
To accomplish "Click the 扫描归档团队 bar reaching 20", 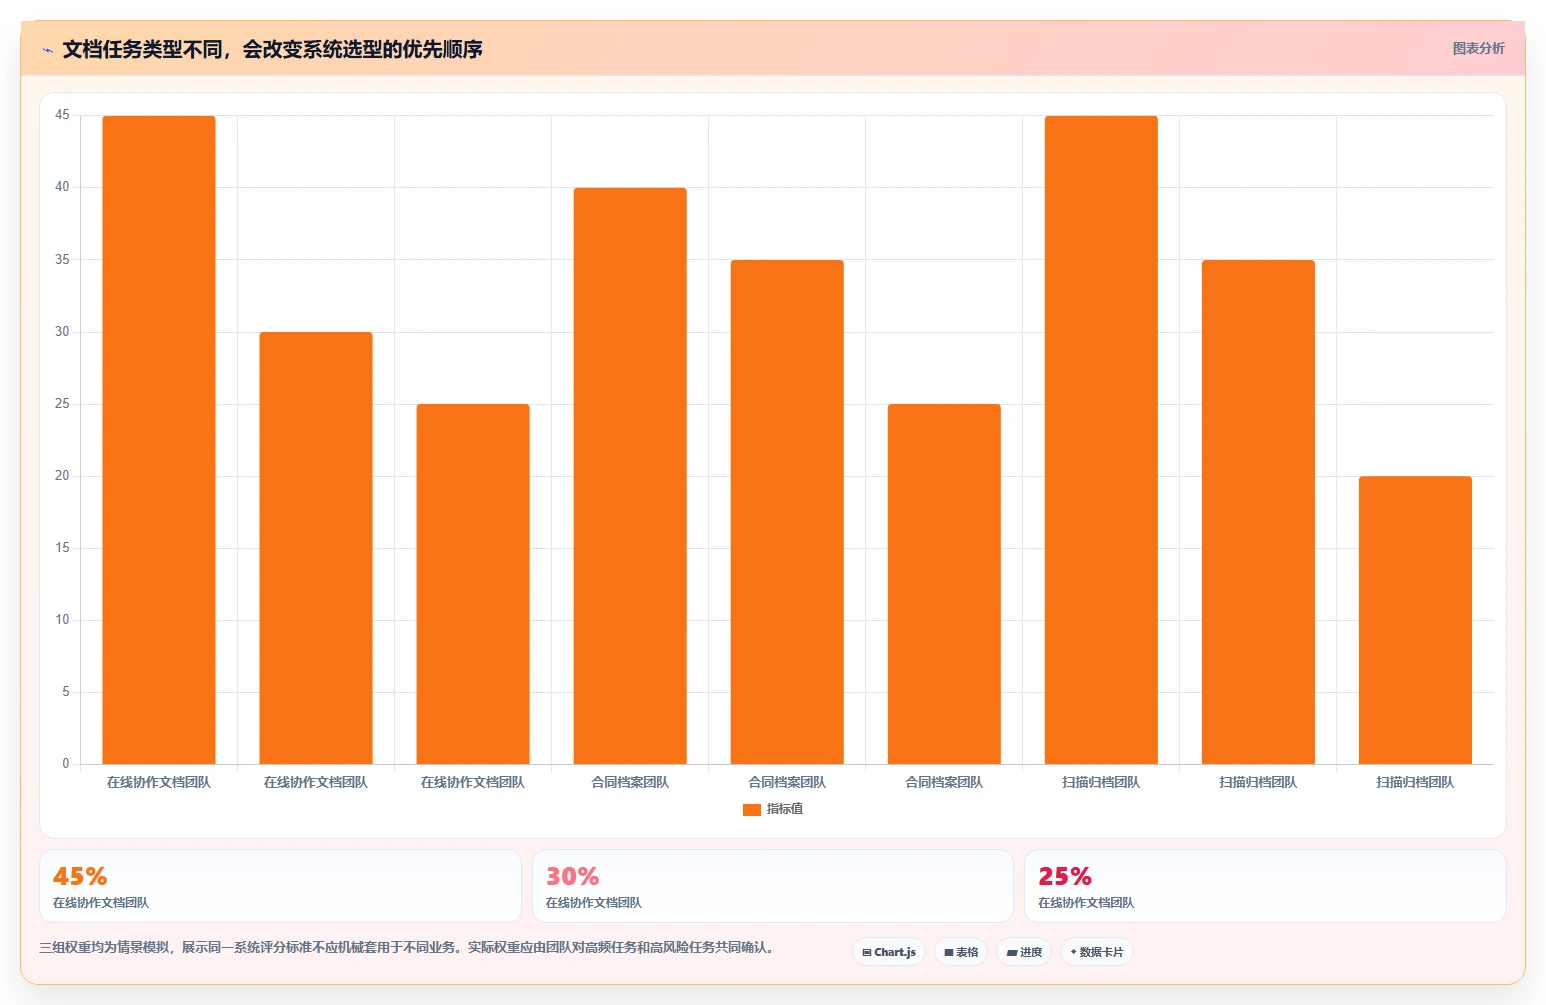I will pos(1415,620).
